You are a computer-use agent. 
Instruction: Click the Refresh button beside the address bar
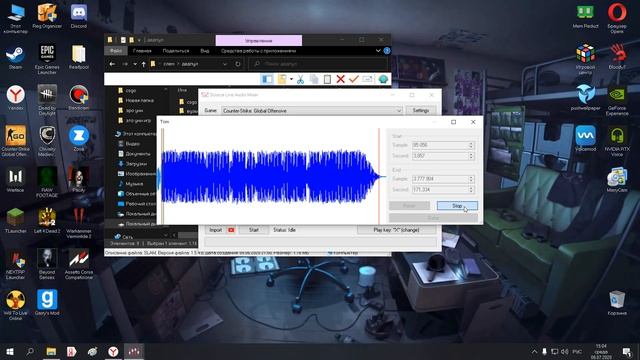click(x=238, y=64)
